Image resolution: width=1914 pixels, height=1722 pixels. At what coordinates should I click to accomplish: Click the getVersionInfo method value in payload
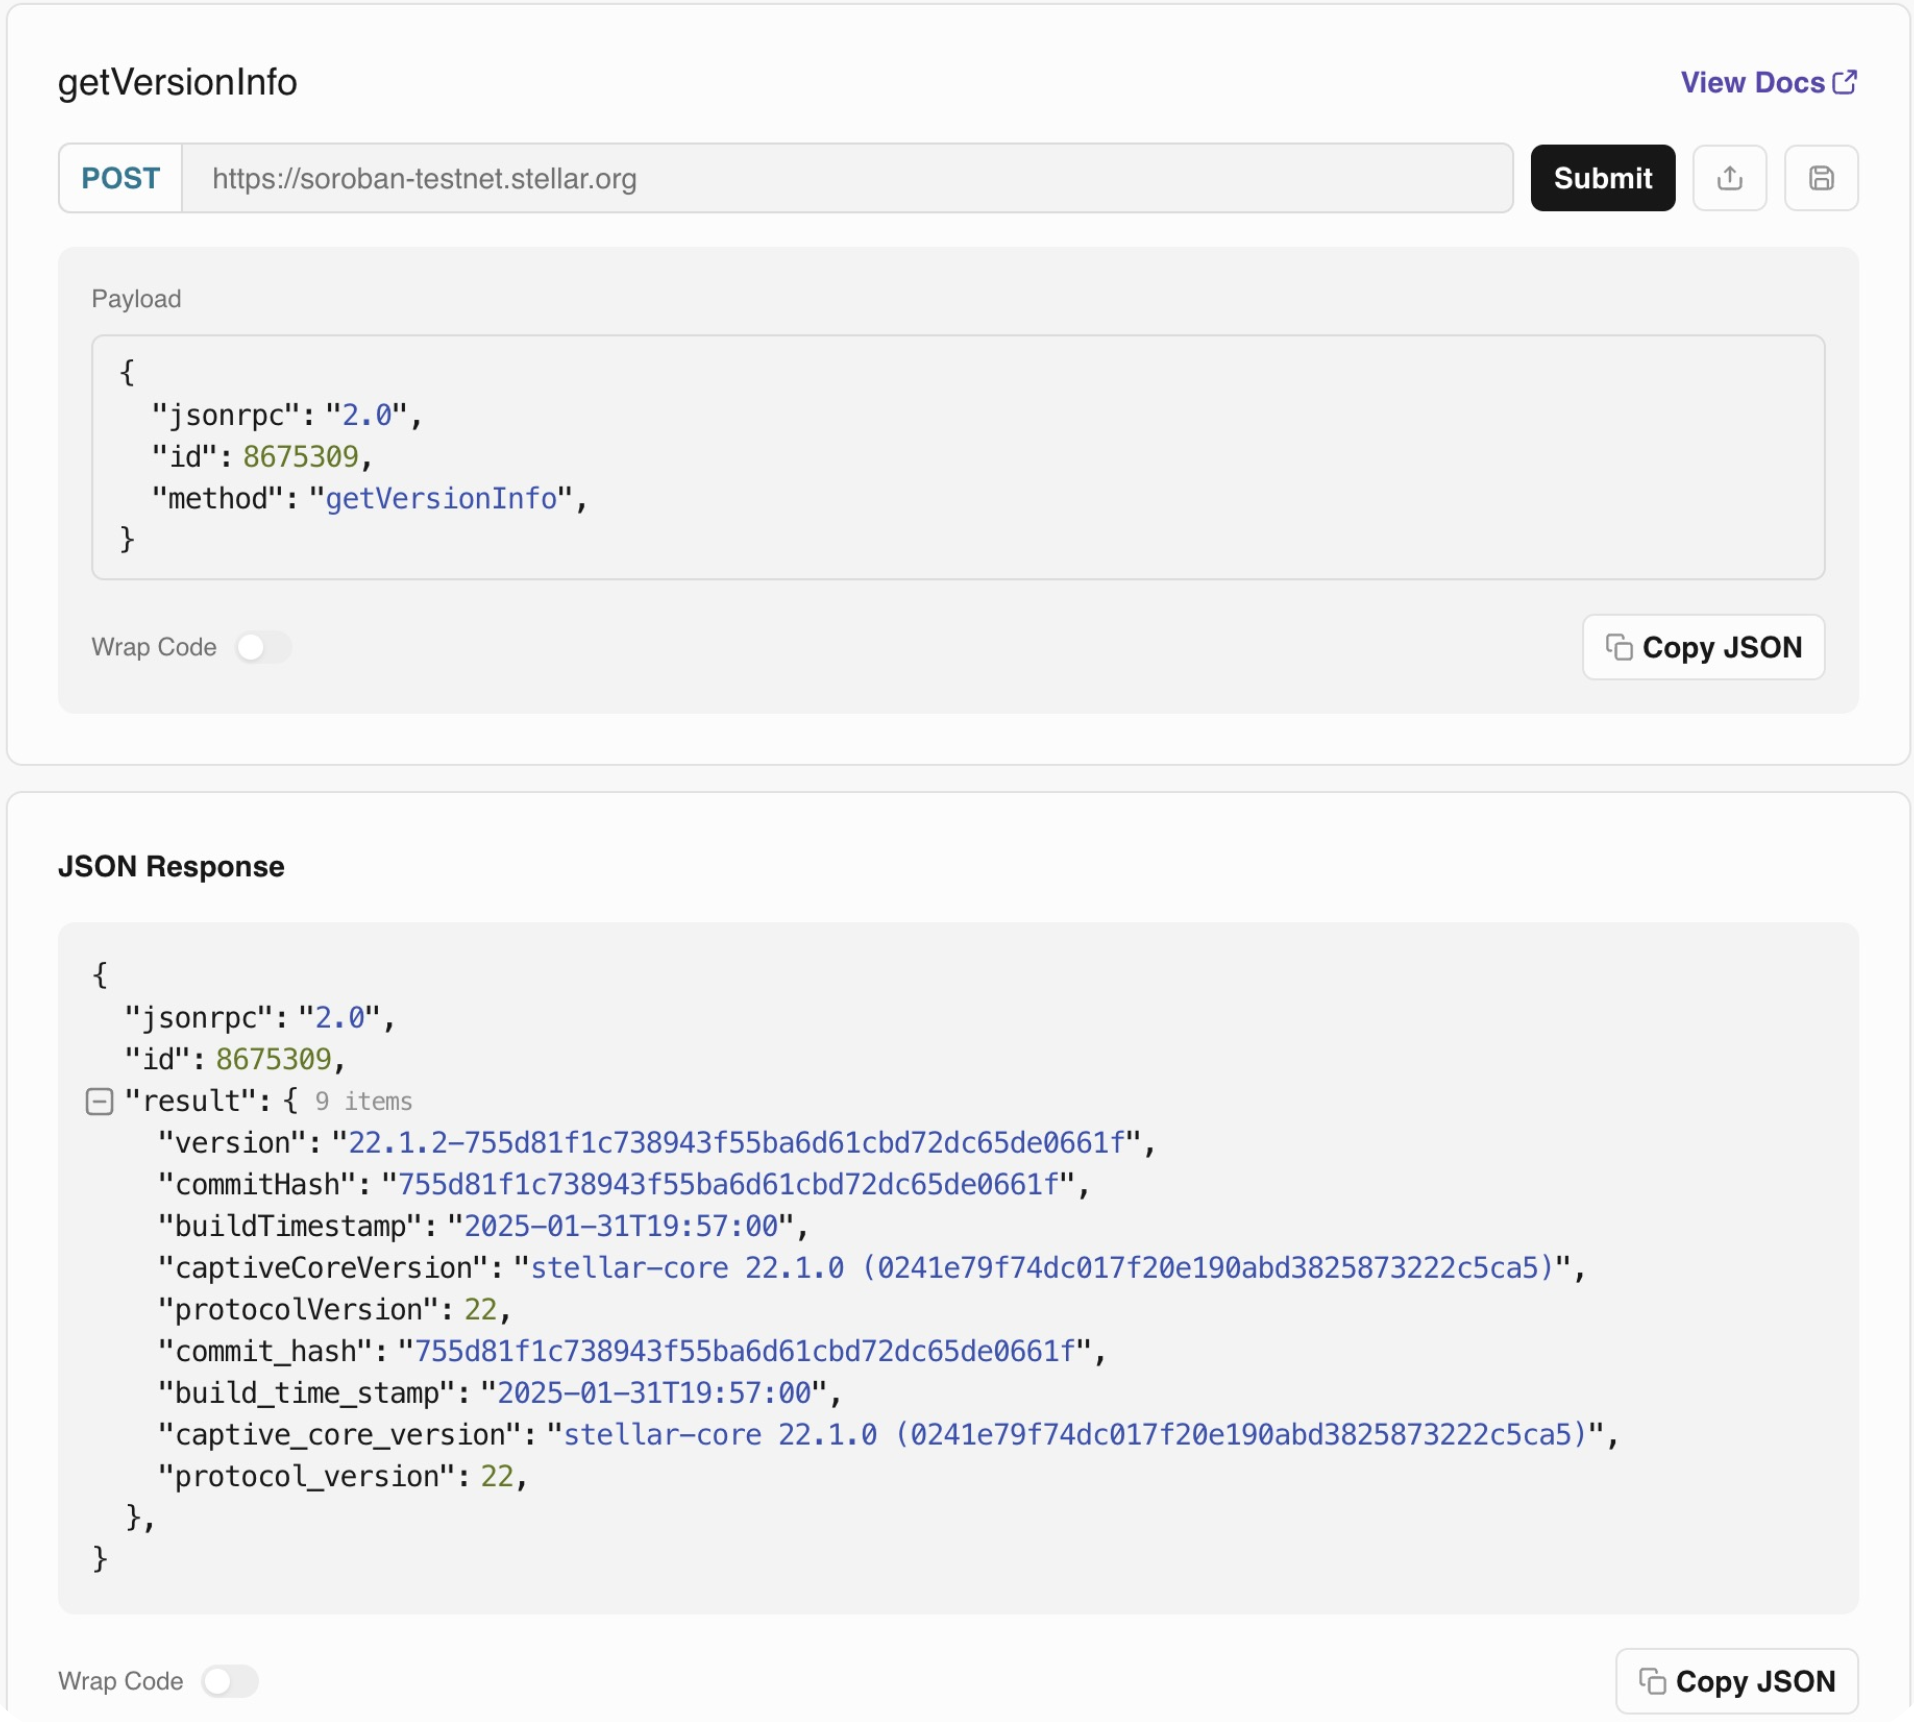click(x=441, y=498)
